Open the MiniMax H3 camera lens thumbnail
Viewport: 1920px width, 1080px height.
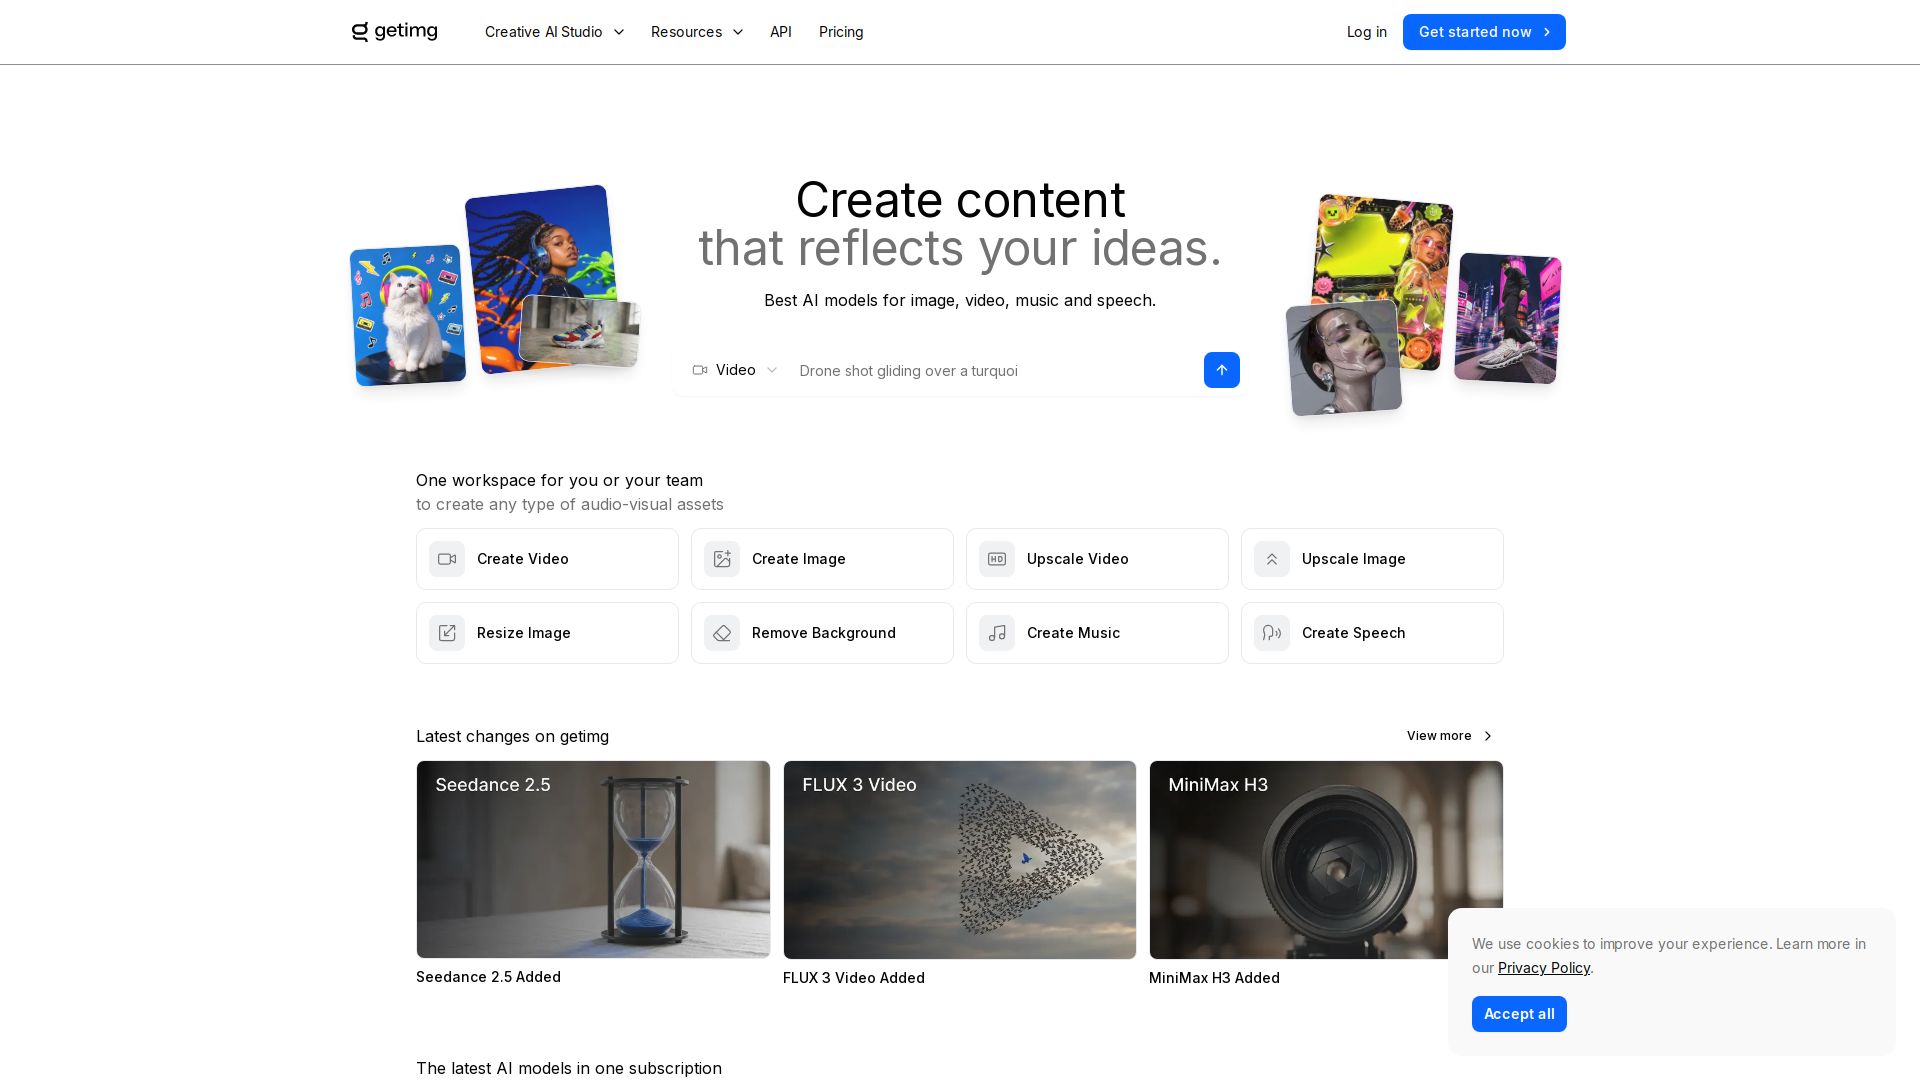(1326, 860)
